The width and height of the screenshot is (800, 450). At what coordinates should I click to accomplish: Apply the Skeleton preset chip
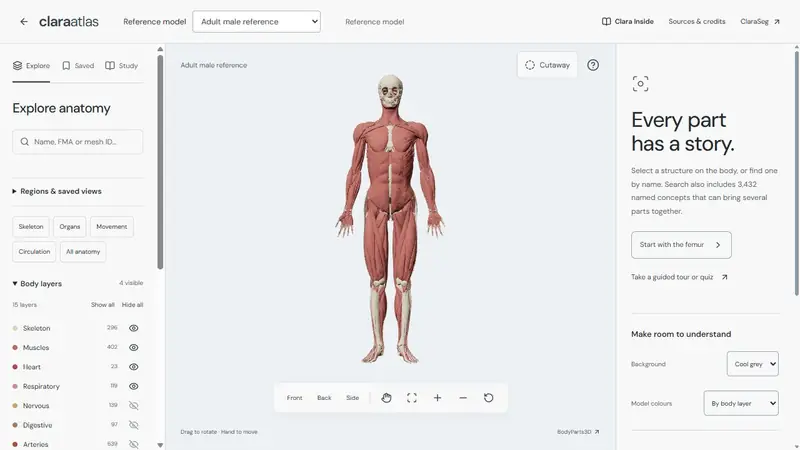[x=31, y=227]
